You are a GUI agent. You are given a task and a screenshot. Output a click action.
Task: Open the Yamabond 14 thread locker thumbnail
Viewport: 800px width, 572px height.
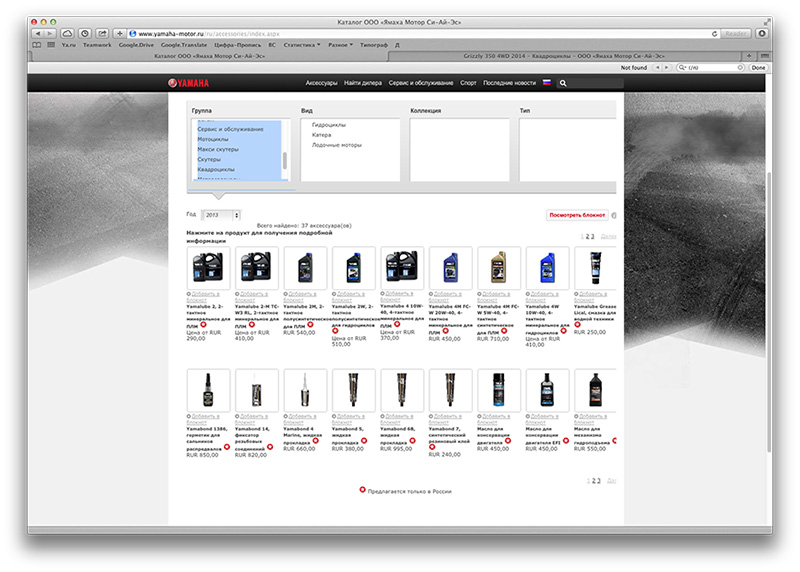point(257,390)
